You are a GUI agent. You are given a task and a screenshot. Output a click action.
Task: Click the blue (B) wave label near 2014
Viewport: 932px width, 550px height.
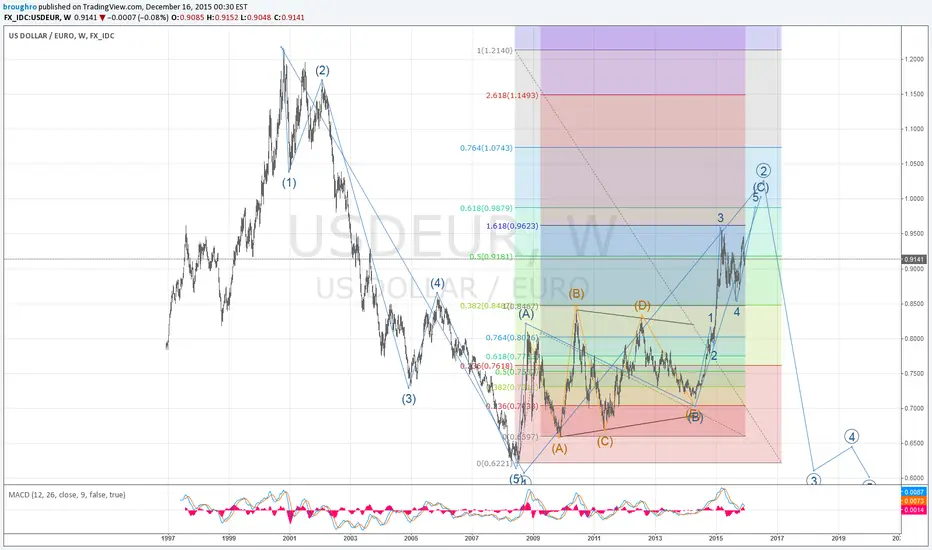pos(695,417)
